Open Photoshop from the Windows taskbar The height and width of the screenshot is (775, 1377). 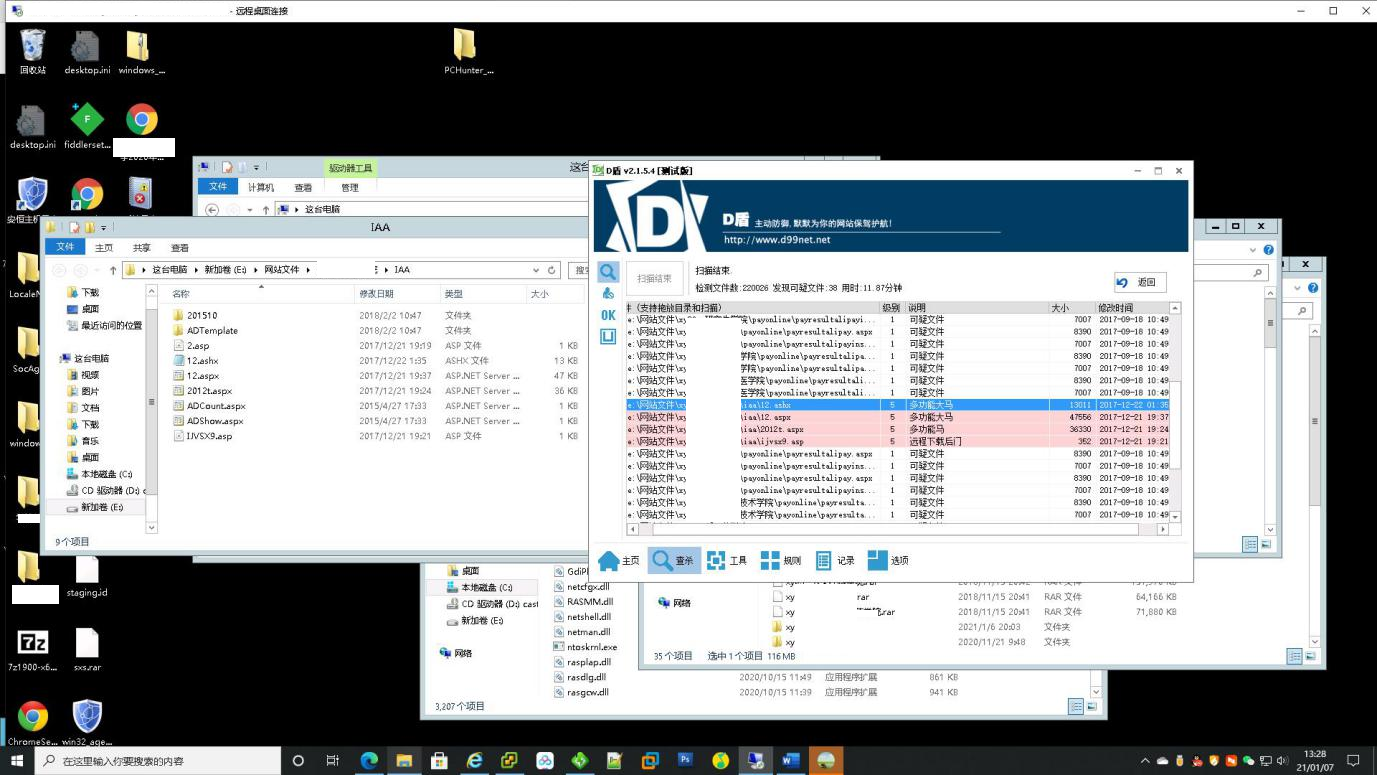point(685,761)
